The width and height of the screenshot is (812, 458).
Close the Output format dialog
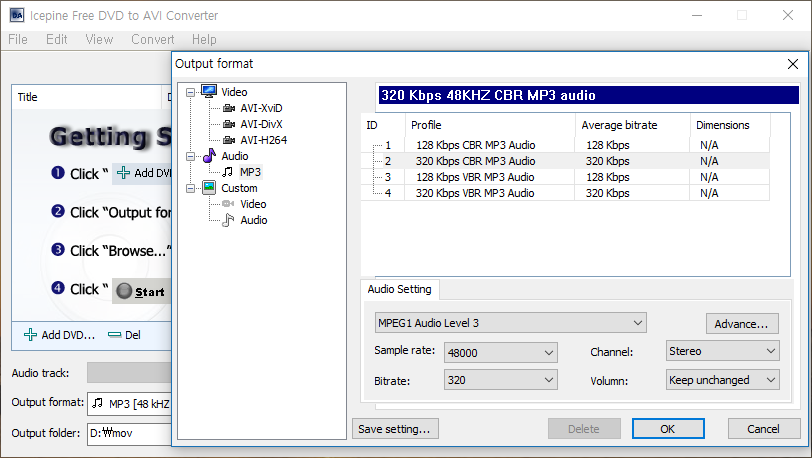[x=792, y=64]
